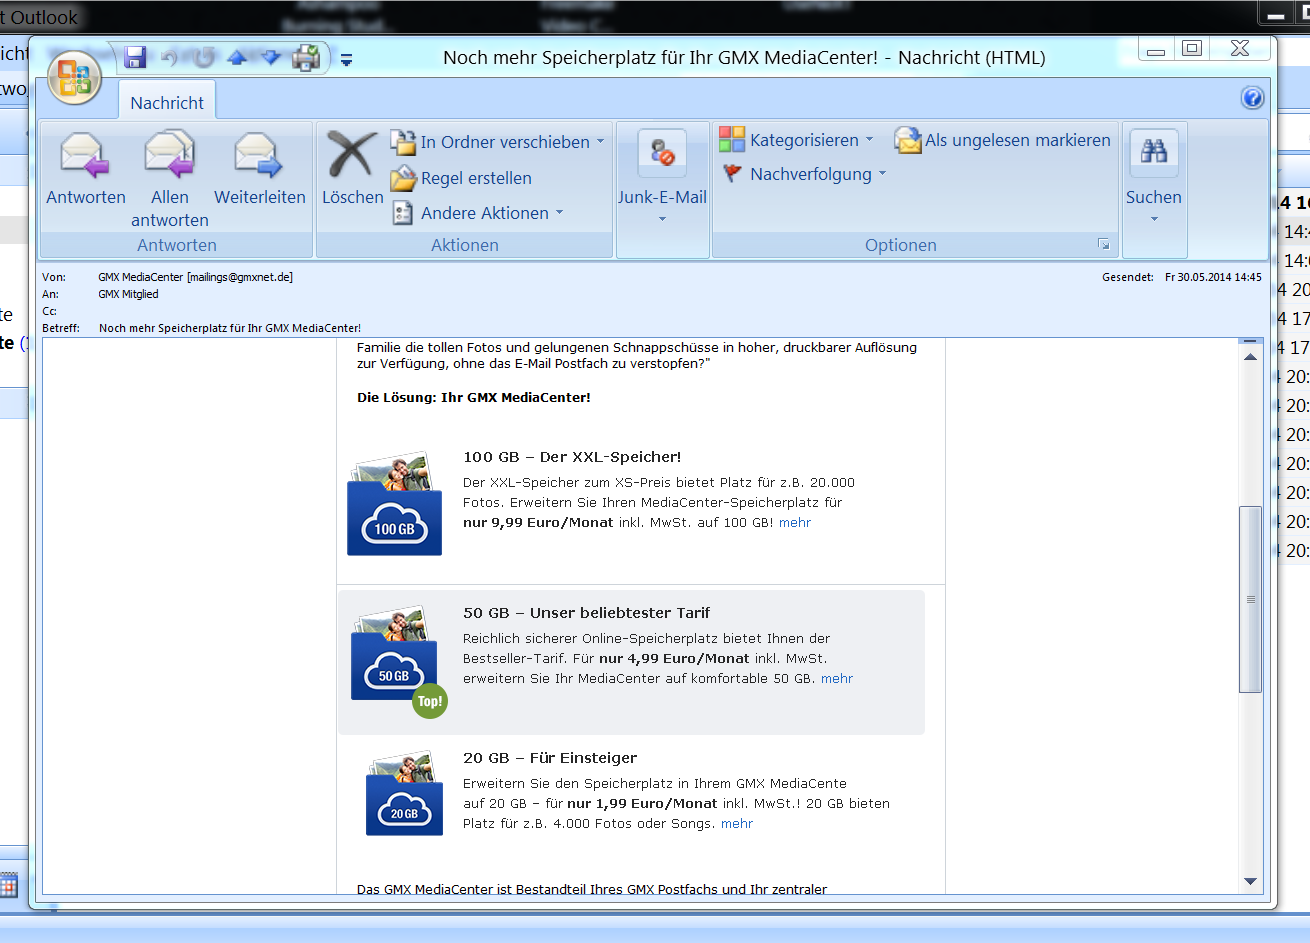The width and height of the screenshot is (1310, 943).
Task: Click the round Office button
Action: [x=74, y=77]
